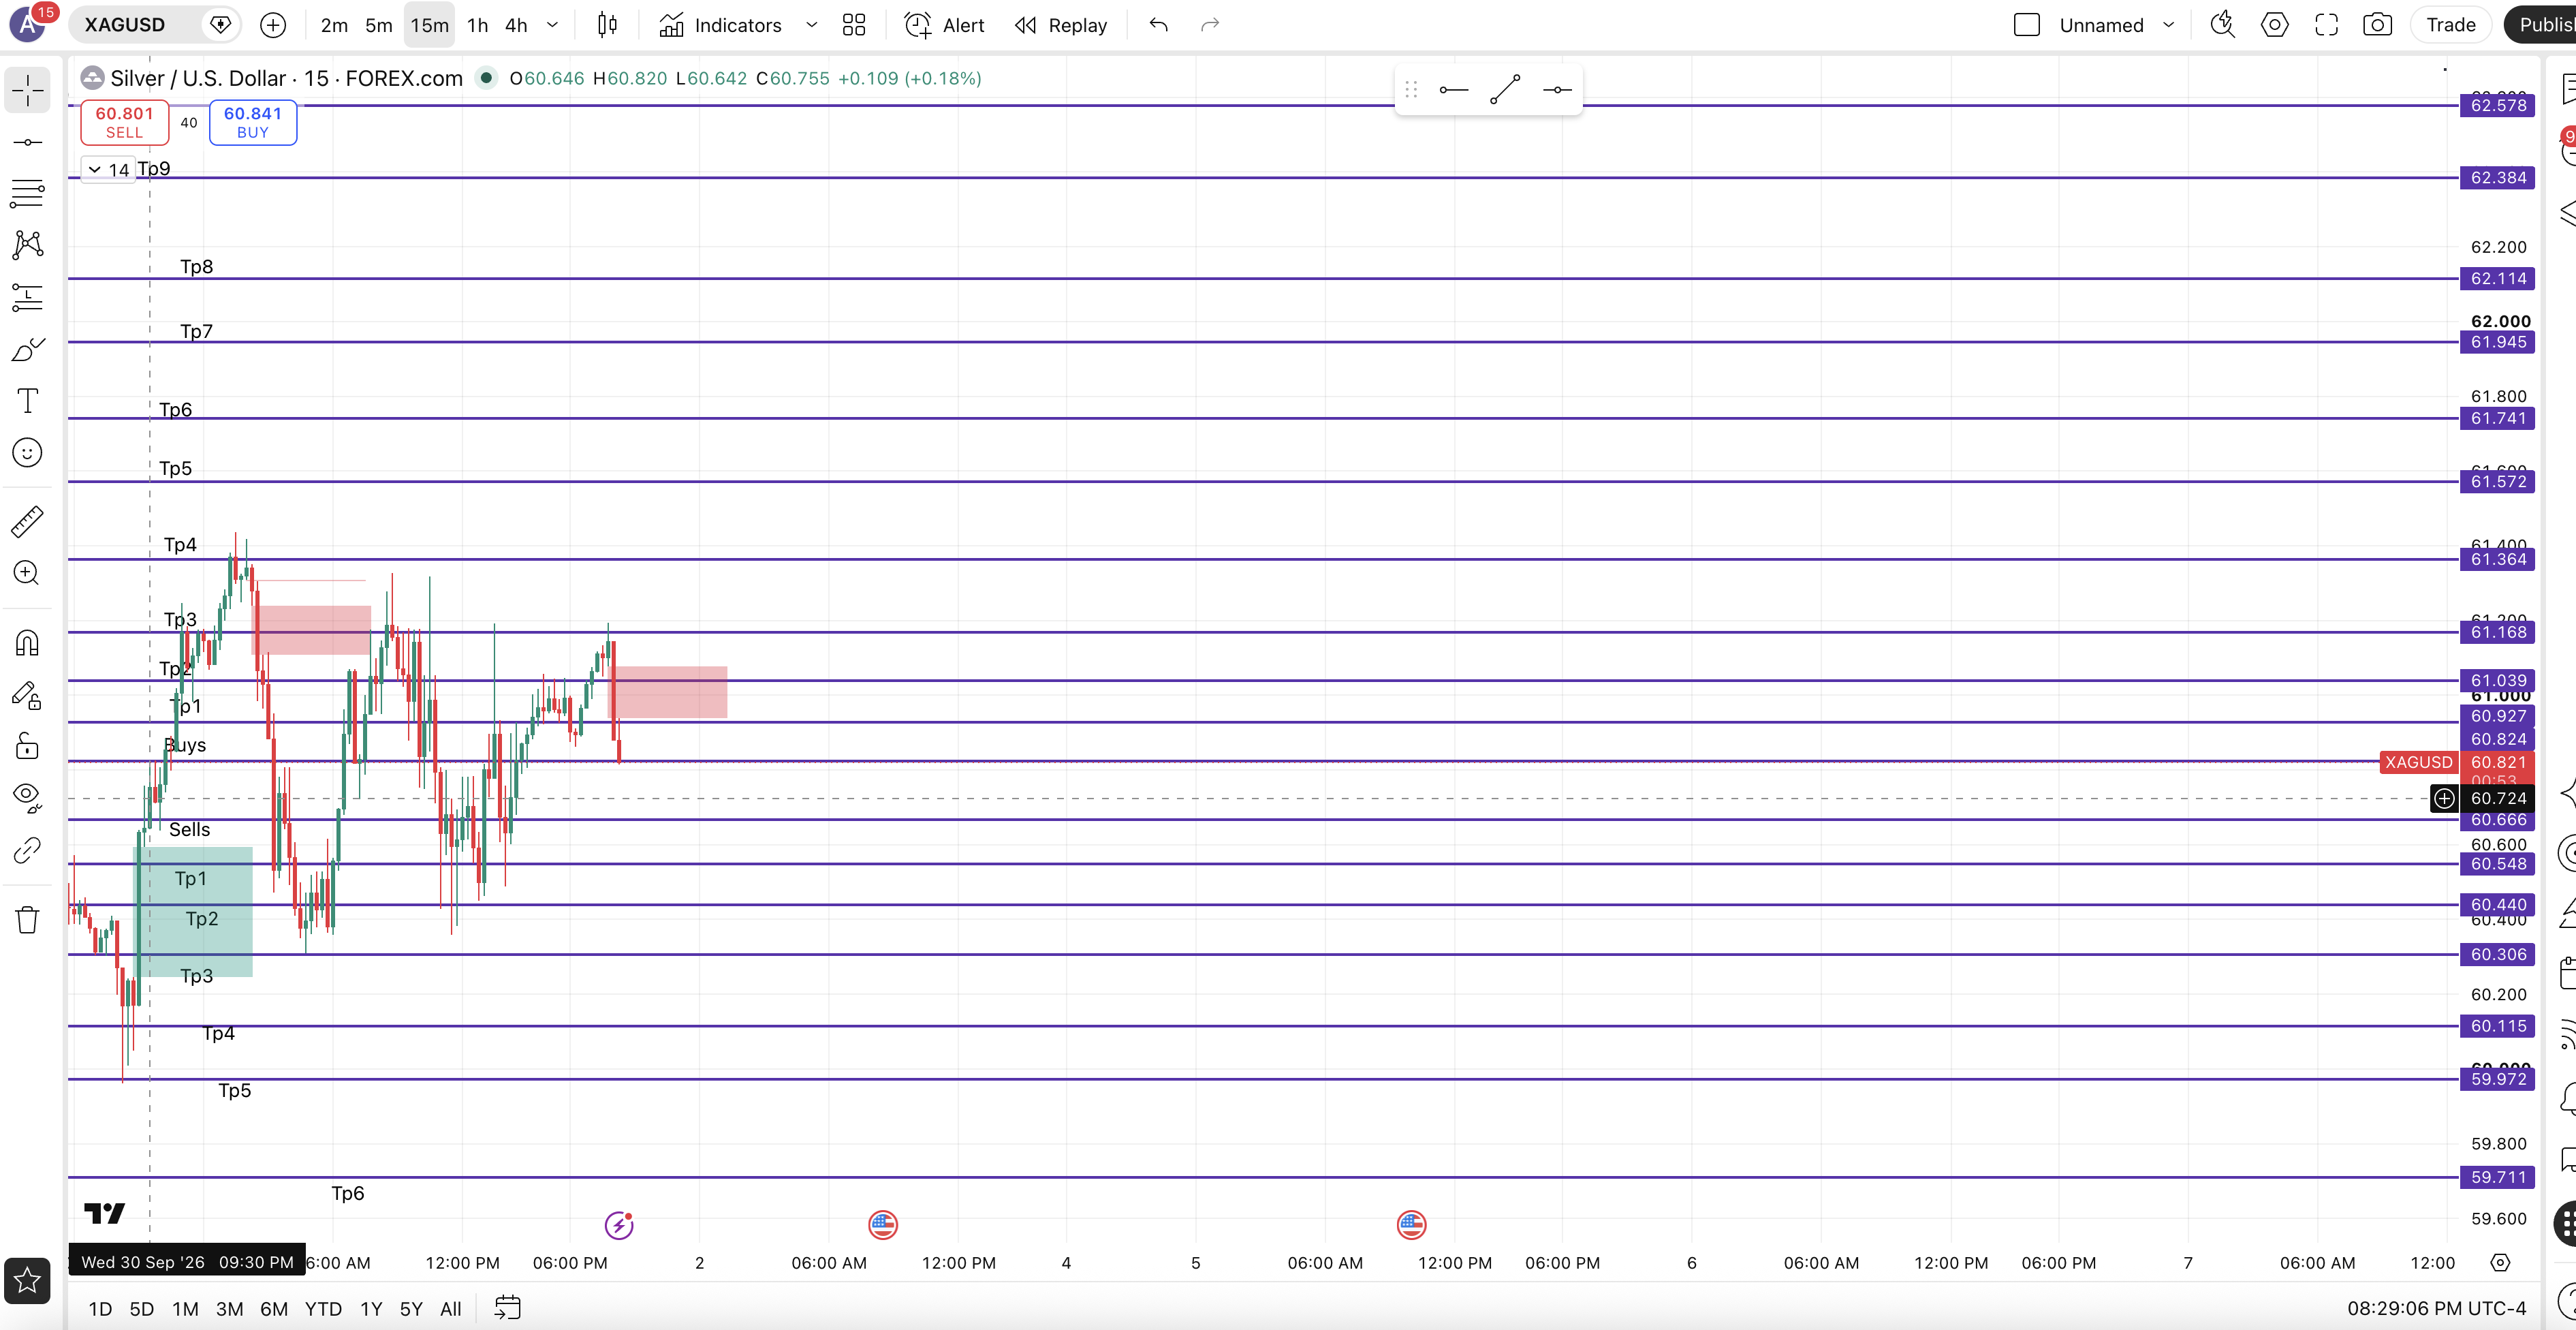Pick the brush drawing tool

[x=28, y=349]
